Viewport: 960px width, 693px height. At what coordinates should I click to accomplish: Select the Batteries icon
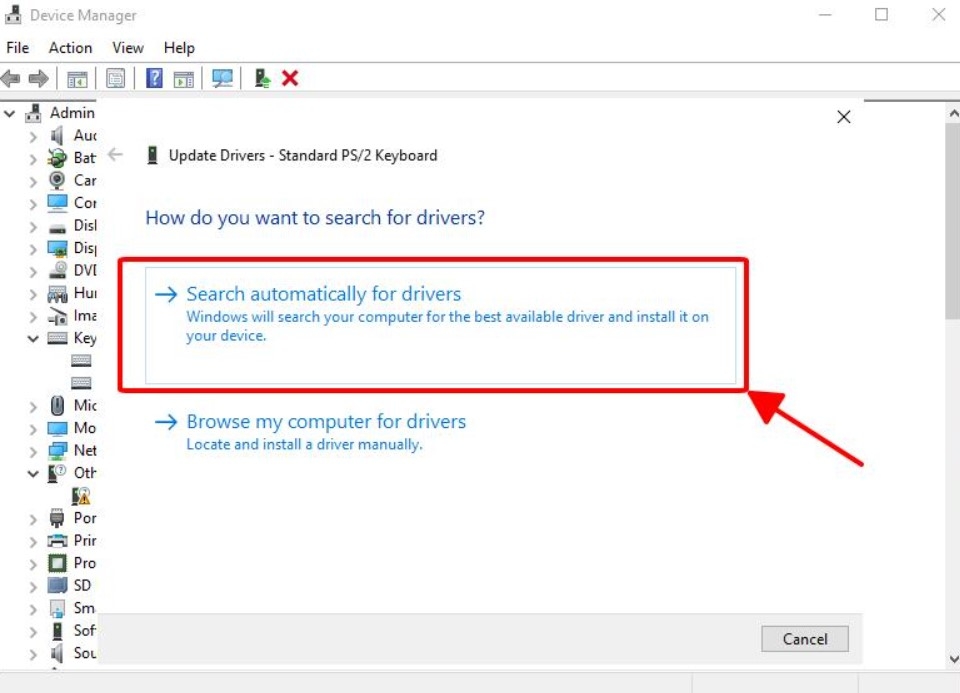coord(57,158)
